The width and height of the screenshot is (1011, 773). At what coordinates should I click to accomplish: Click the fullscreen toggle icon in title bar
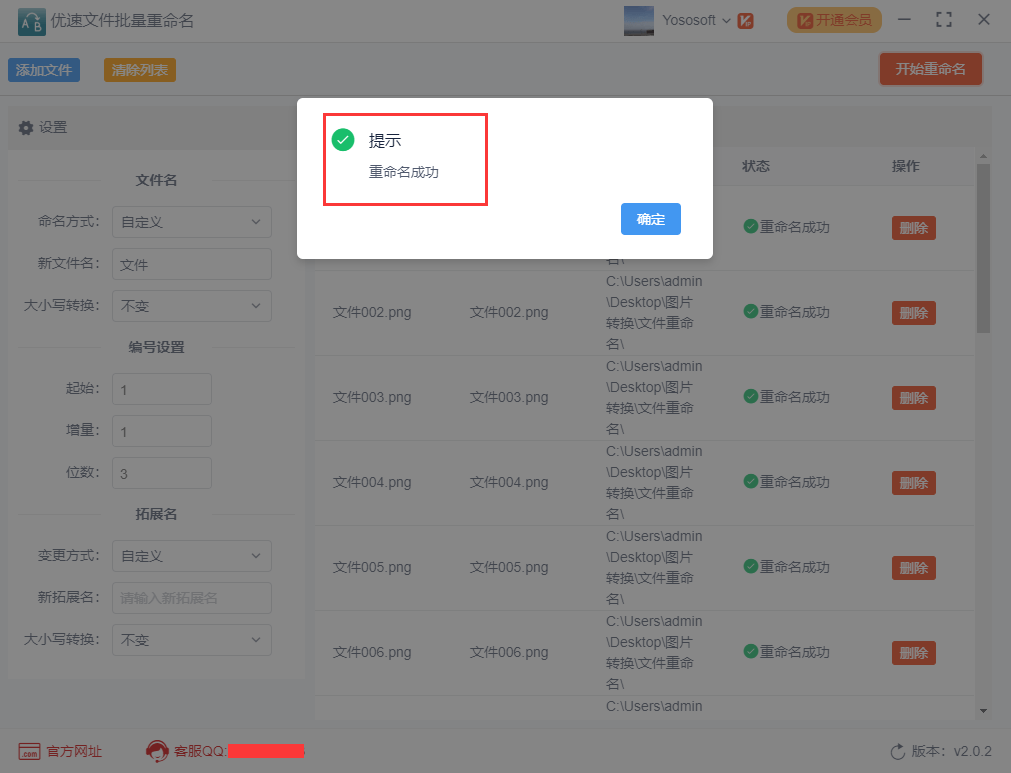coord(943,20)
